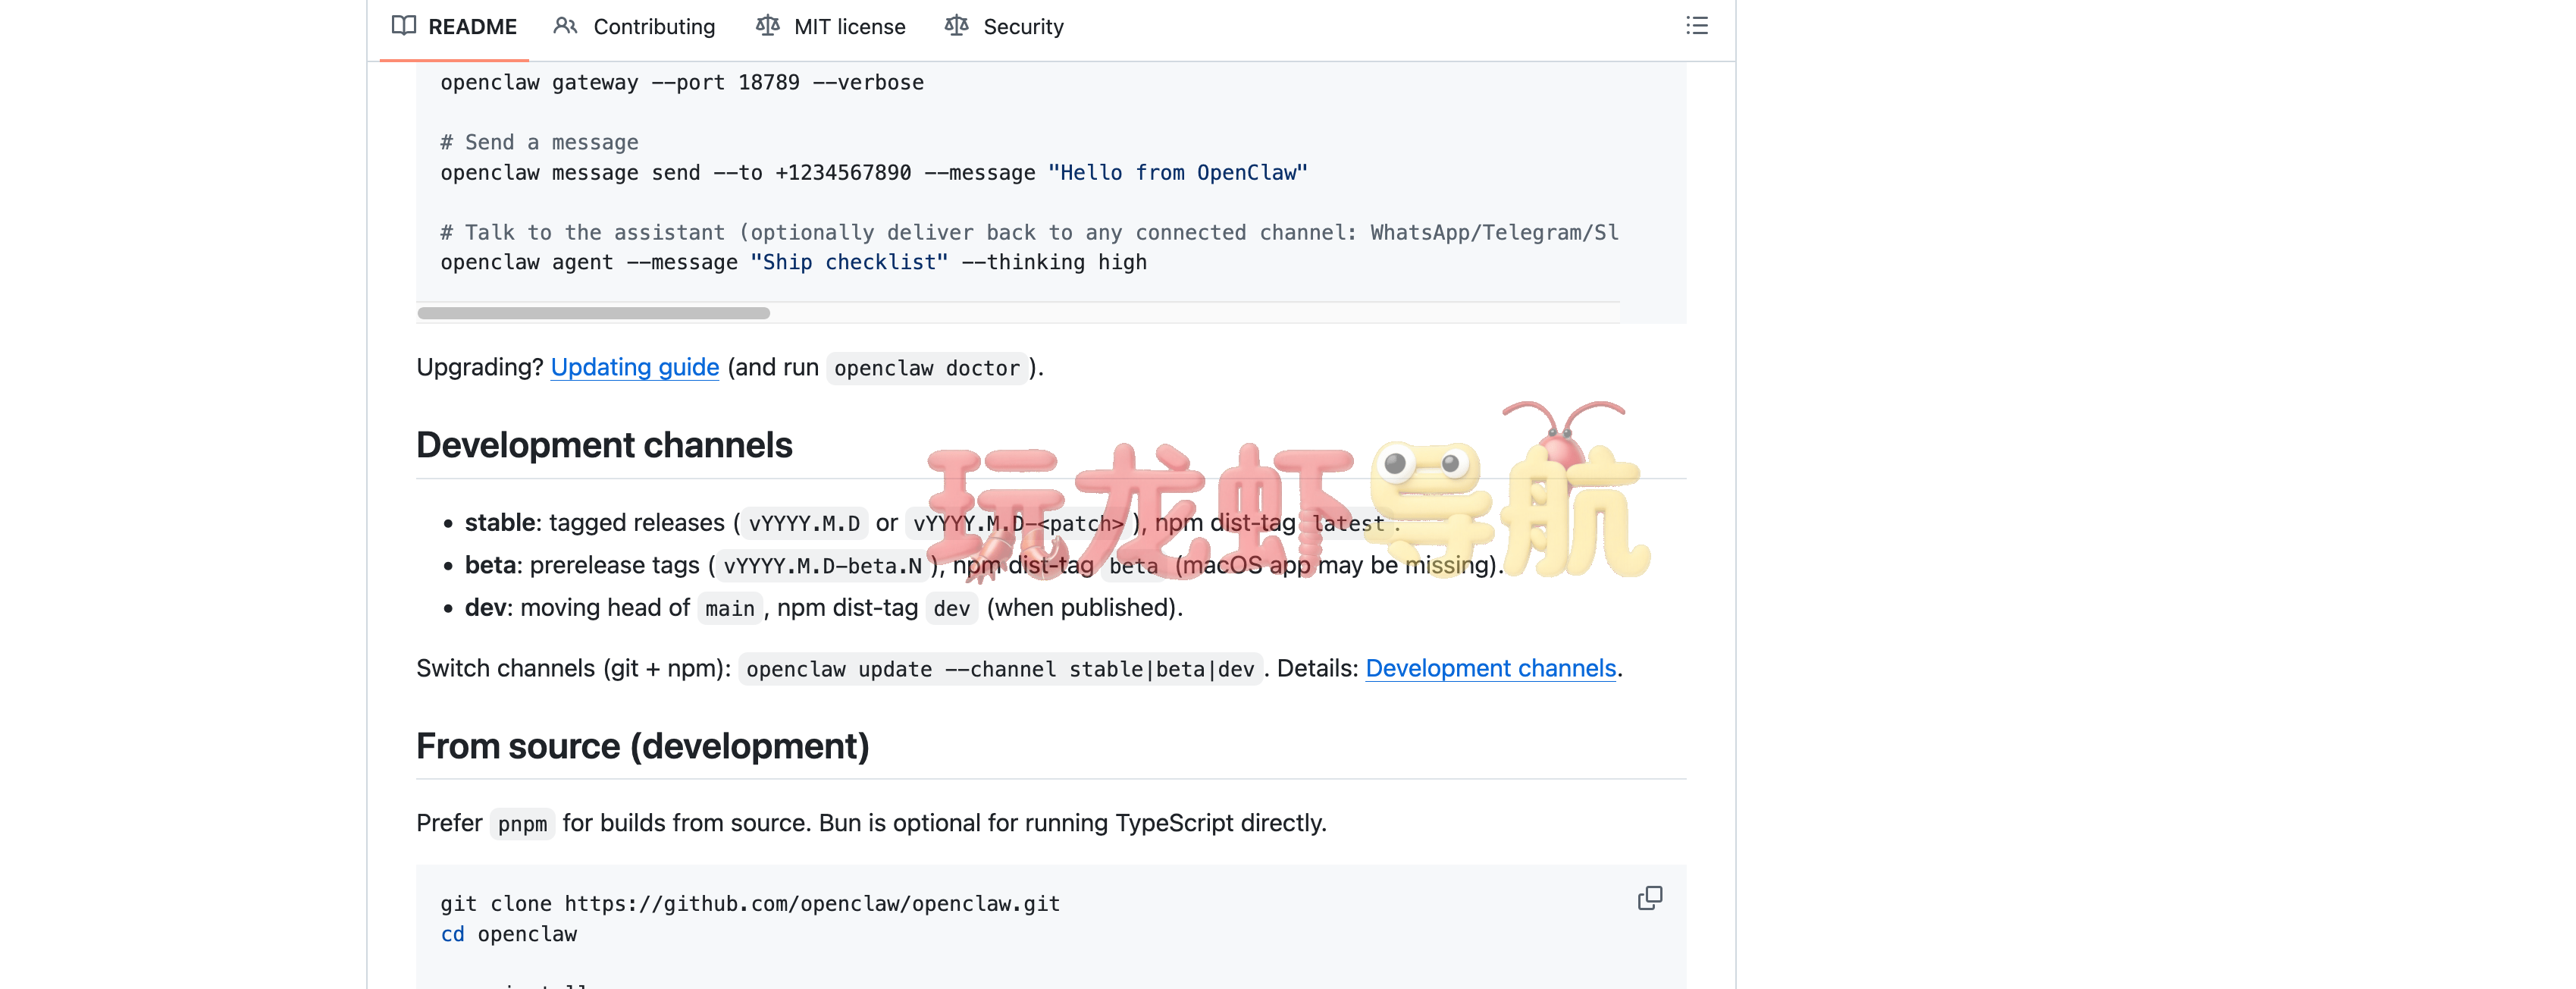The image size is (2576, 989).
Task: Click the 'openclaw gateway --port 18789' line
Action: pyautogui.click(x=682, y=82)
